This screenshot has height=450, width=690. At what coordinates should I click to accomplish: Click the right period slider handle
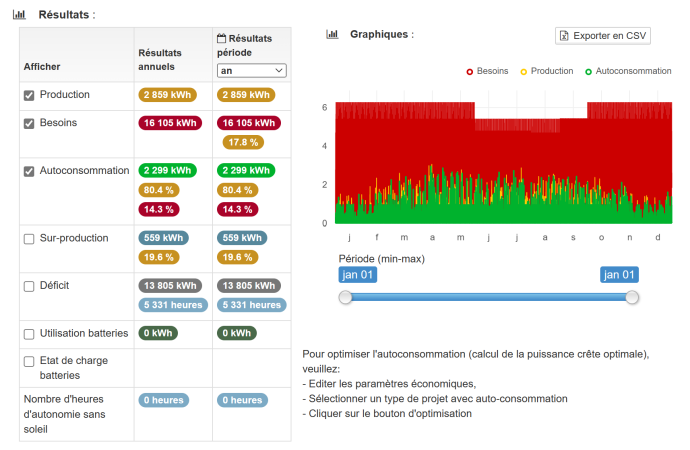pos(632,297)
